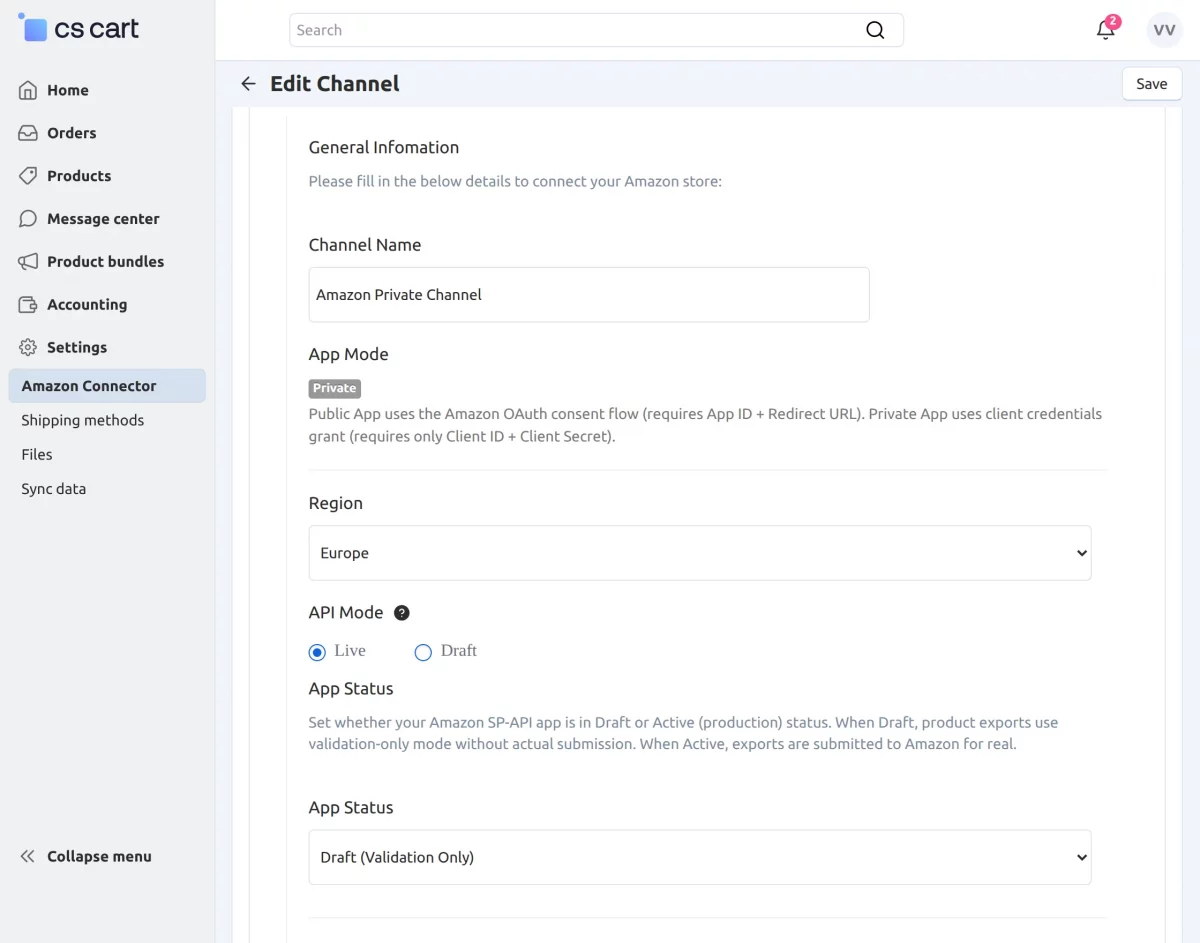Click the notification count badge 2
This screenshot has height=943, width=1200.
point(1113,22)
